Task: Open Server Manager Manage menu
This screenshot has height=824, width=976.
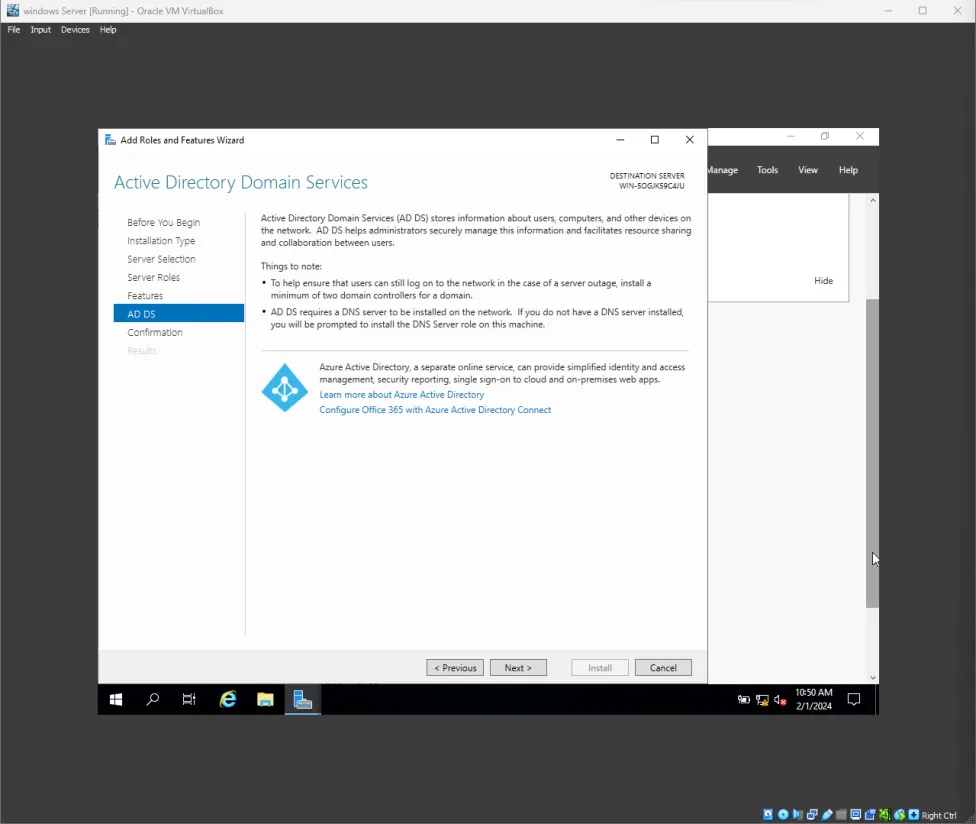Action: coord(723,170)
